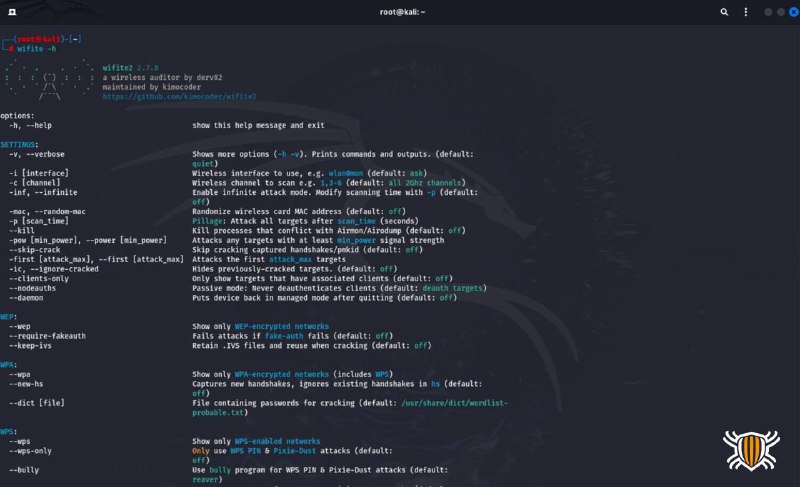
Task: Click the 'SETTINGS:' section heading
Action: click(19, 145)
